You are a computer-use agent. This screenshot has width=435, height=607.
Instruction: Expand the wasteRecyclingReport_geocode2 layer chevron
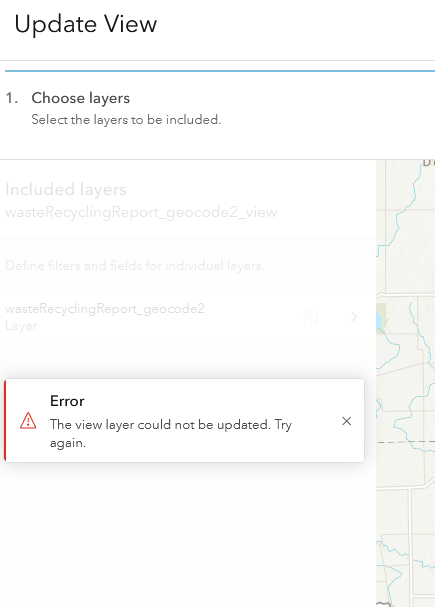pos(354,317)
